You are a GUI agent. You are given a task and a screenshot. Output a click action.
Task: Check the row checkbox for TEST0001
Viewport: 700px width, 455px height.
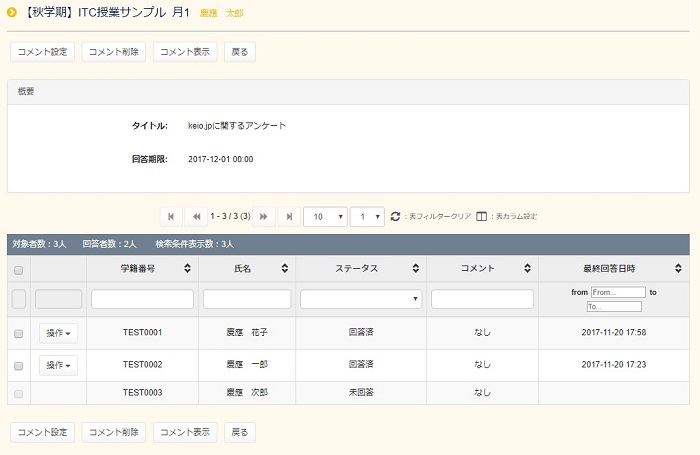pyautogui.click(x=18, y=334)
